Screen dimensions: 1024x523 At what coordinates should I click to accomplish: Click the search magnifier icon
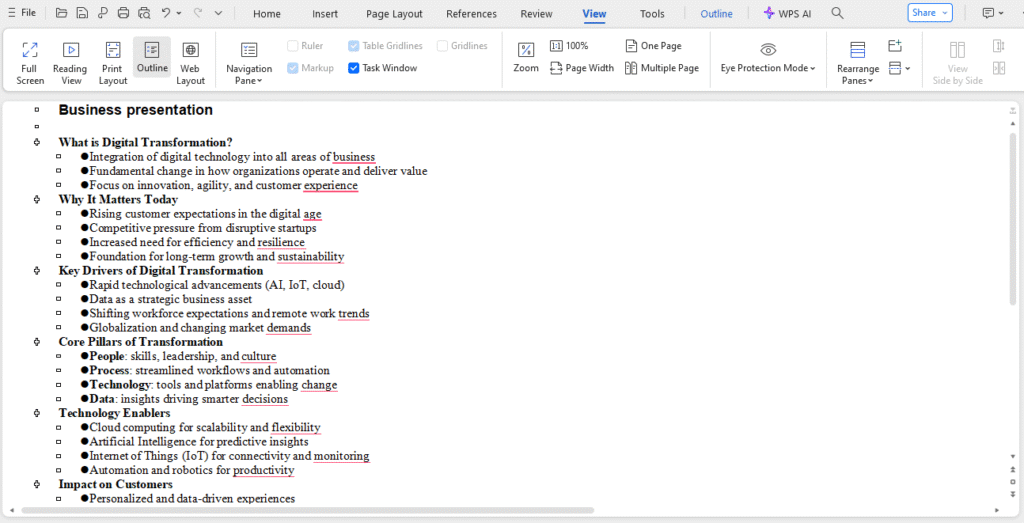[838, 14]
